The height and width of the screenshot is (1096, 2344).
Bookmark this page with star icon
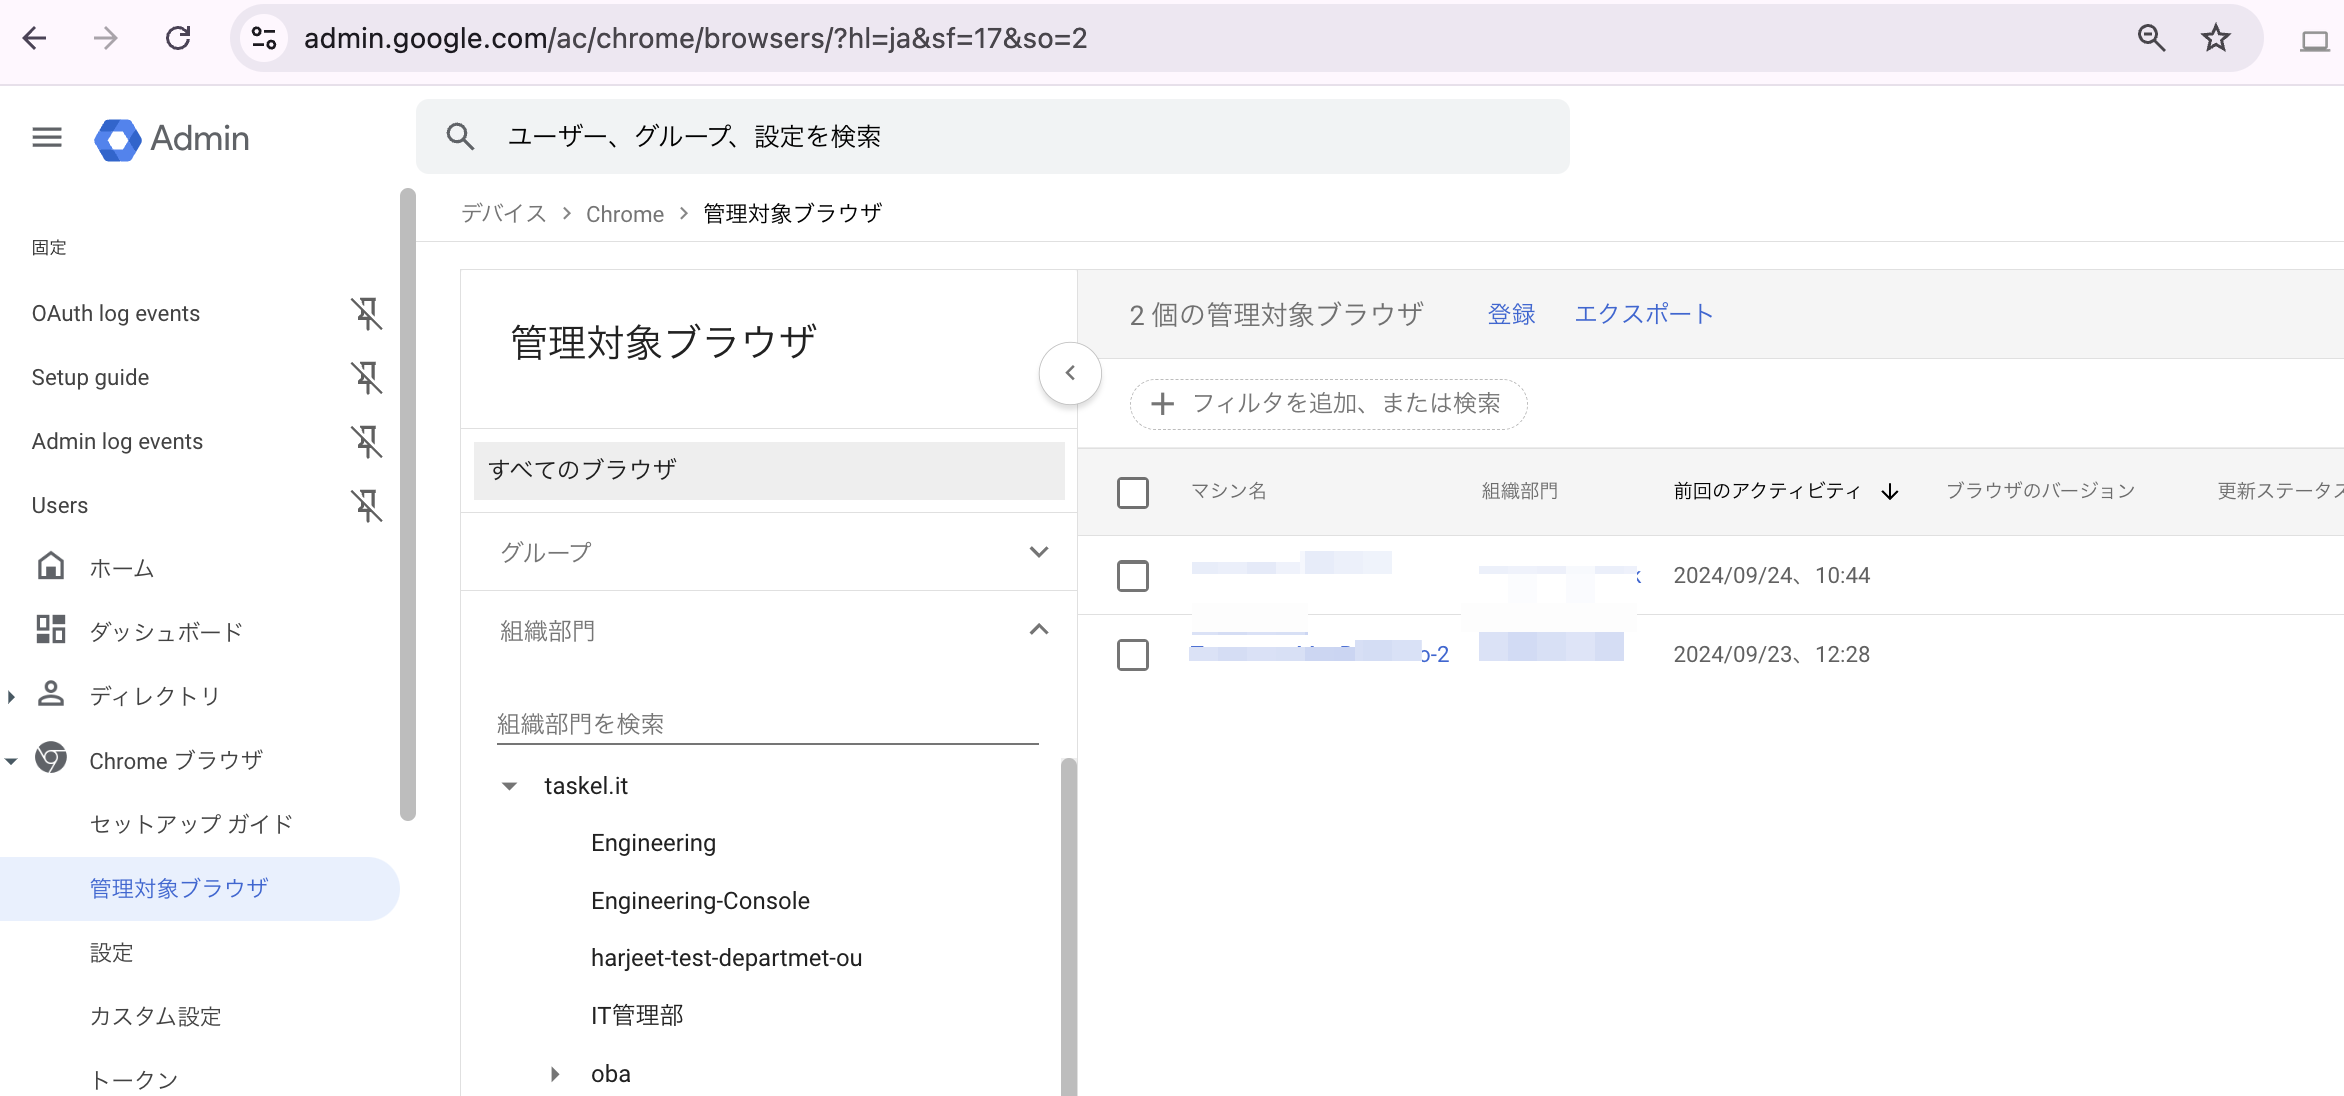tap(2215, 38)
